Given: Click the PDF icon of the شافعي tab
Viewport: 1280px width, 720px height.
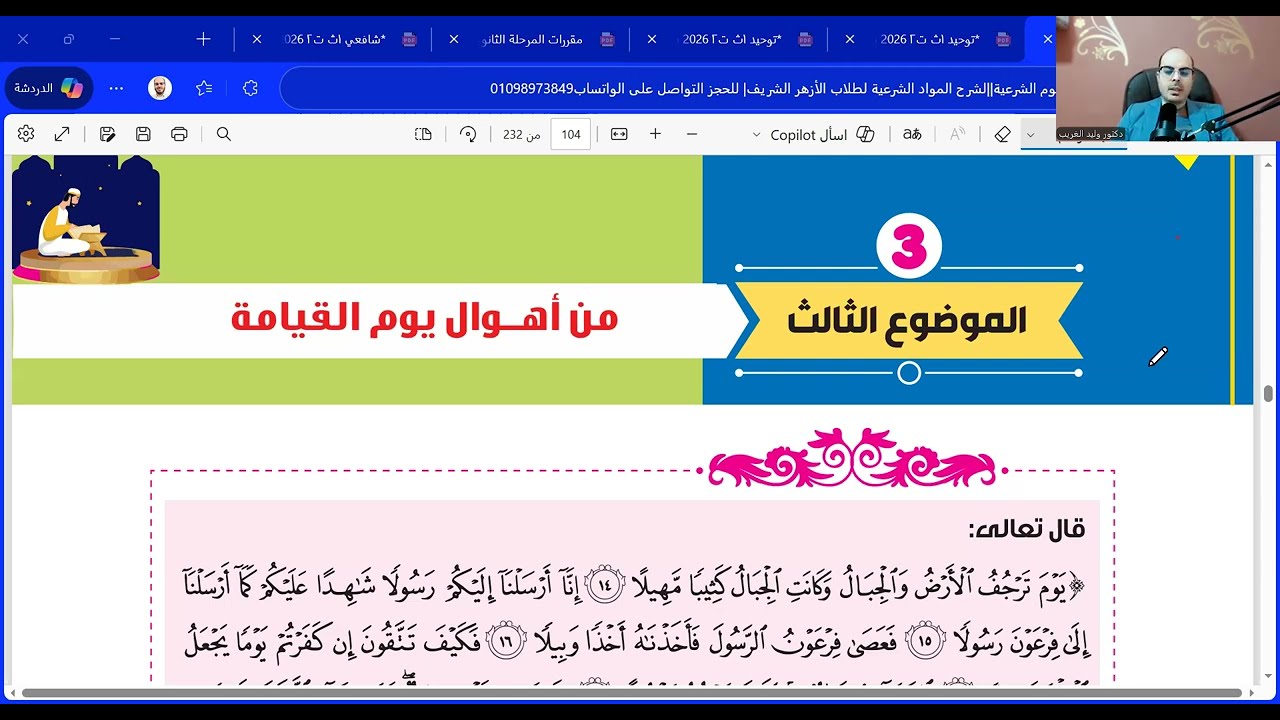Looking at the screenshot, I should tap(409, 39).
